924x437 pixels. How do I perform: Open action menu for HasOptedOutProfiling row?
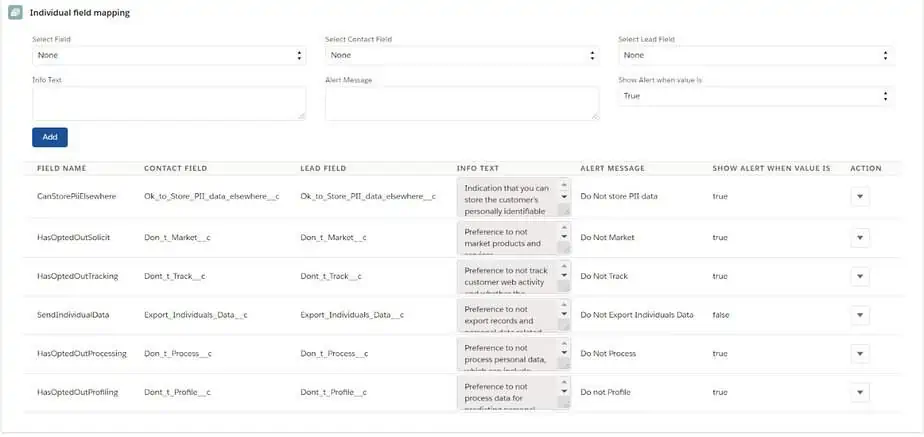pyautogui.click(x=860, y=392)
